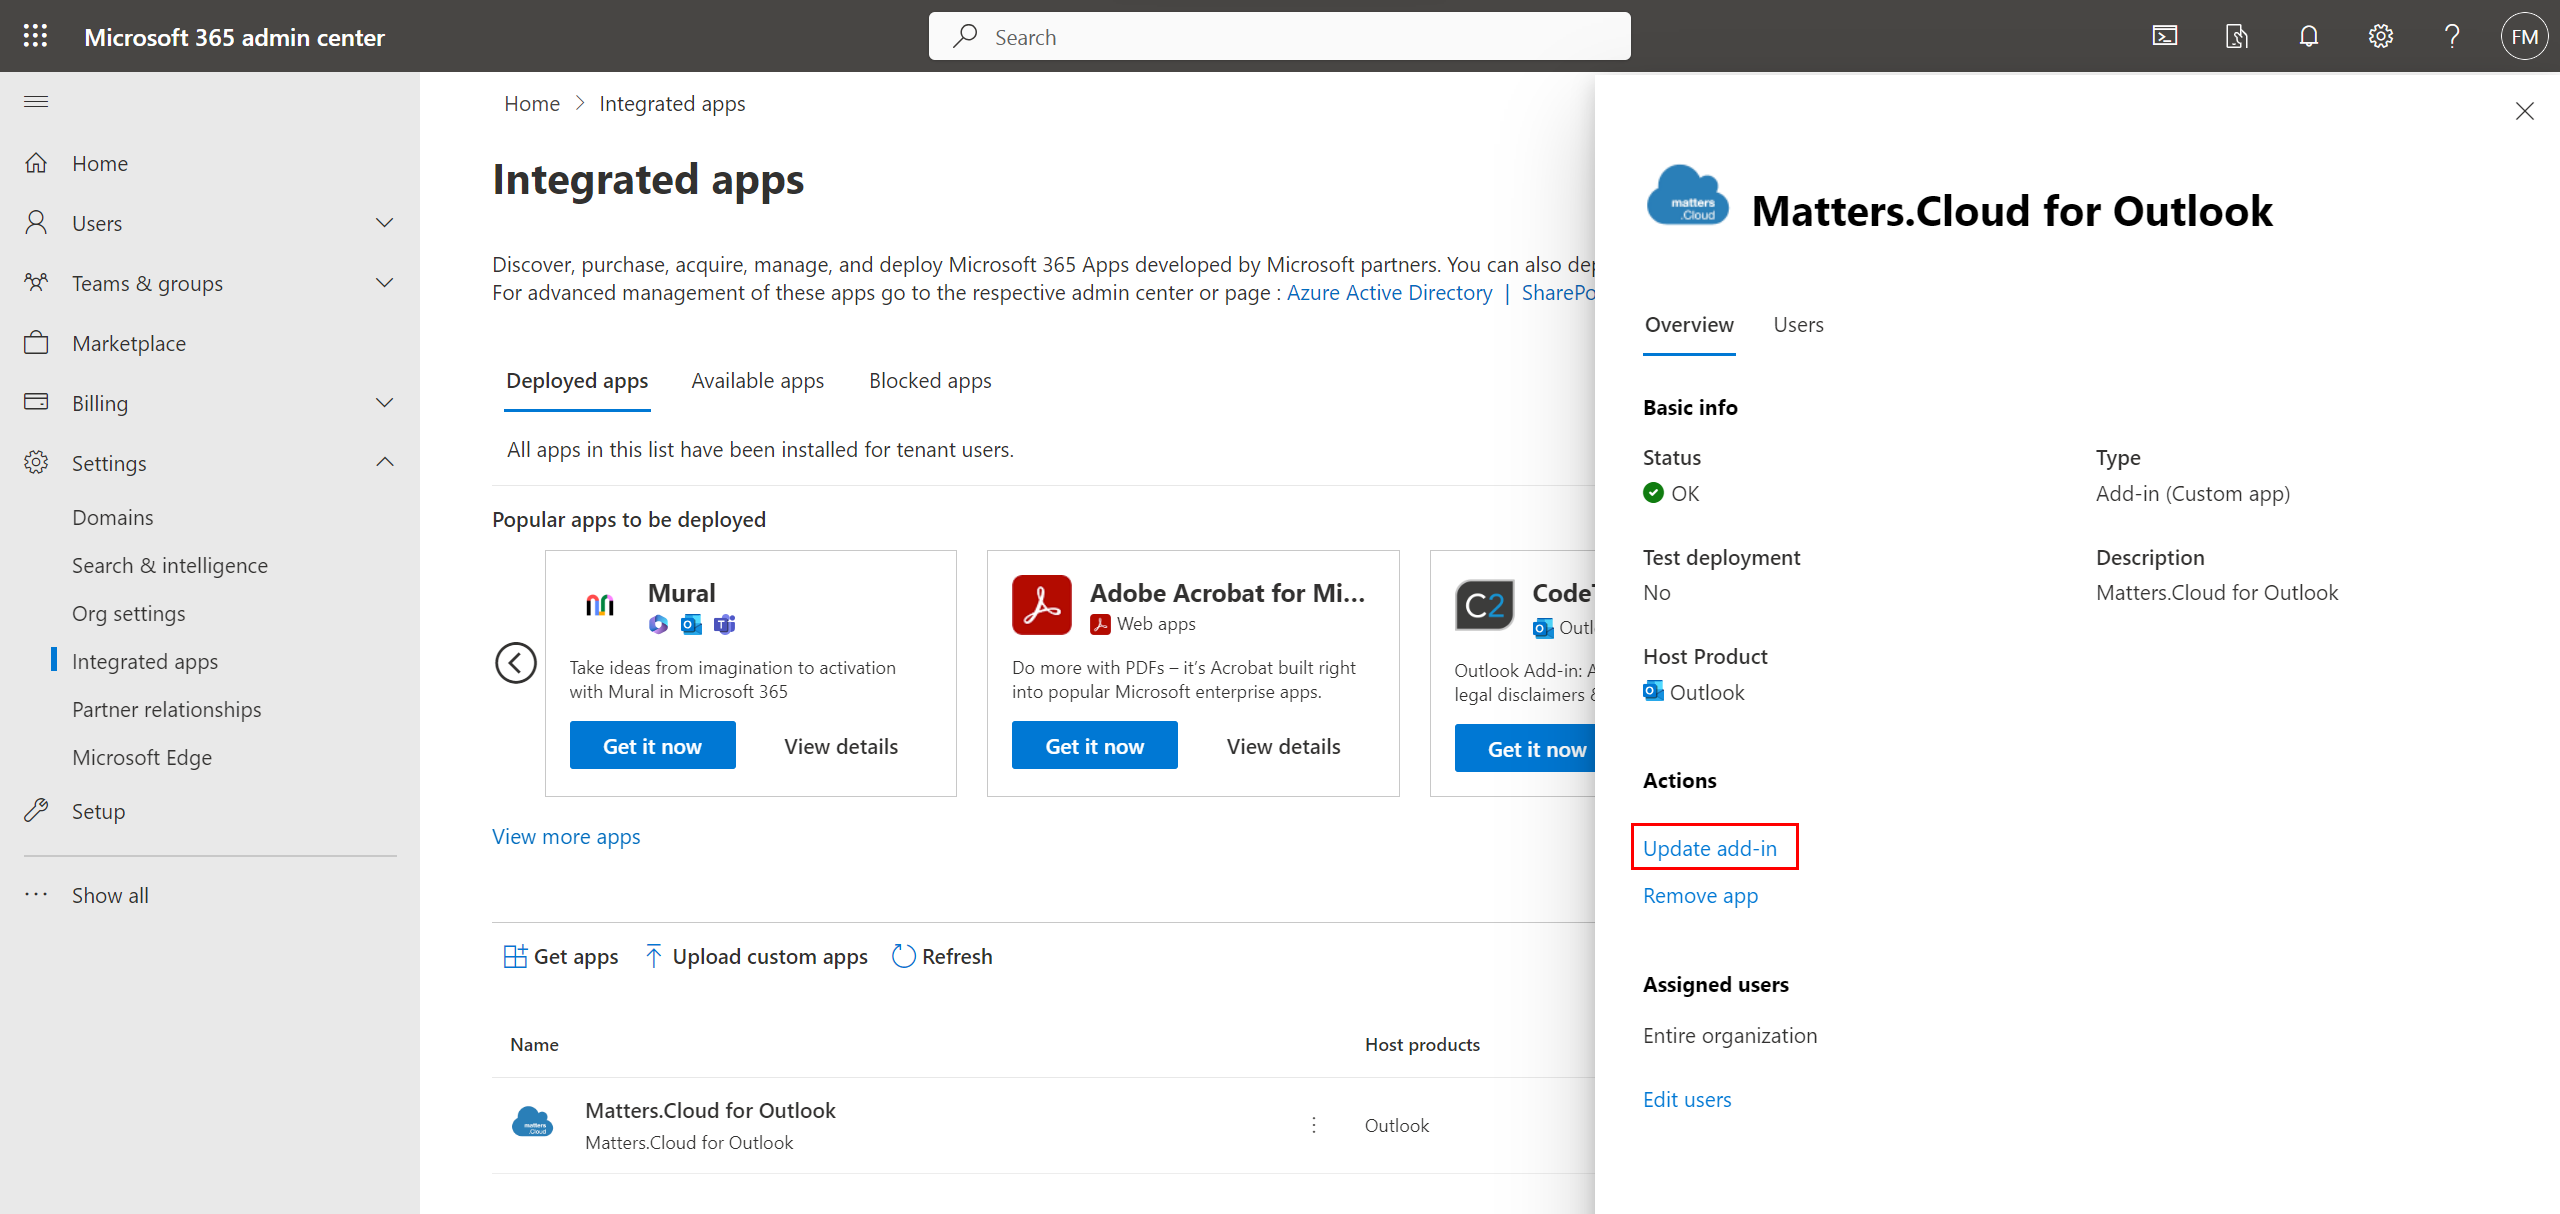
Task: Refresh the deployed apps list
Action: (x=942, y=956)
